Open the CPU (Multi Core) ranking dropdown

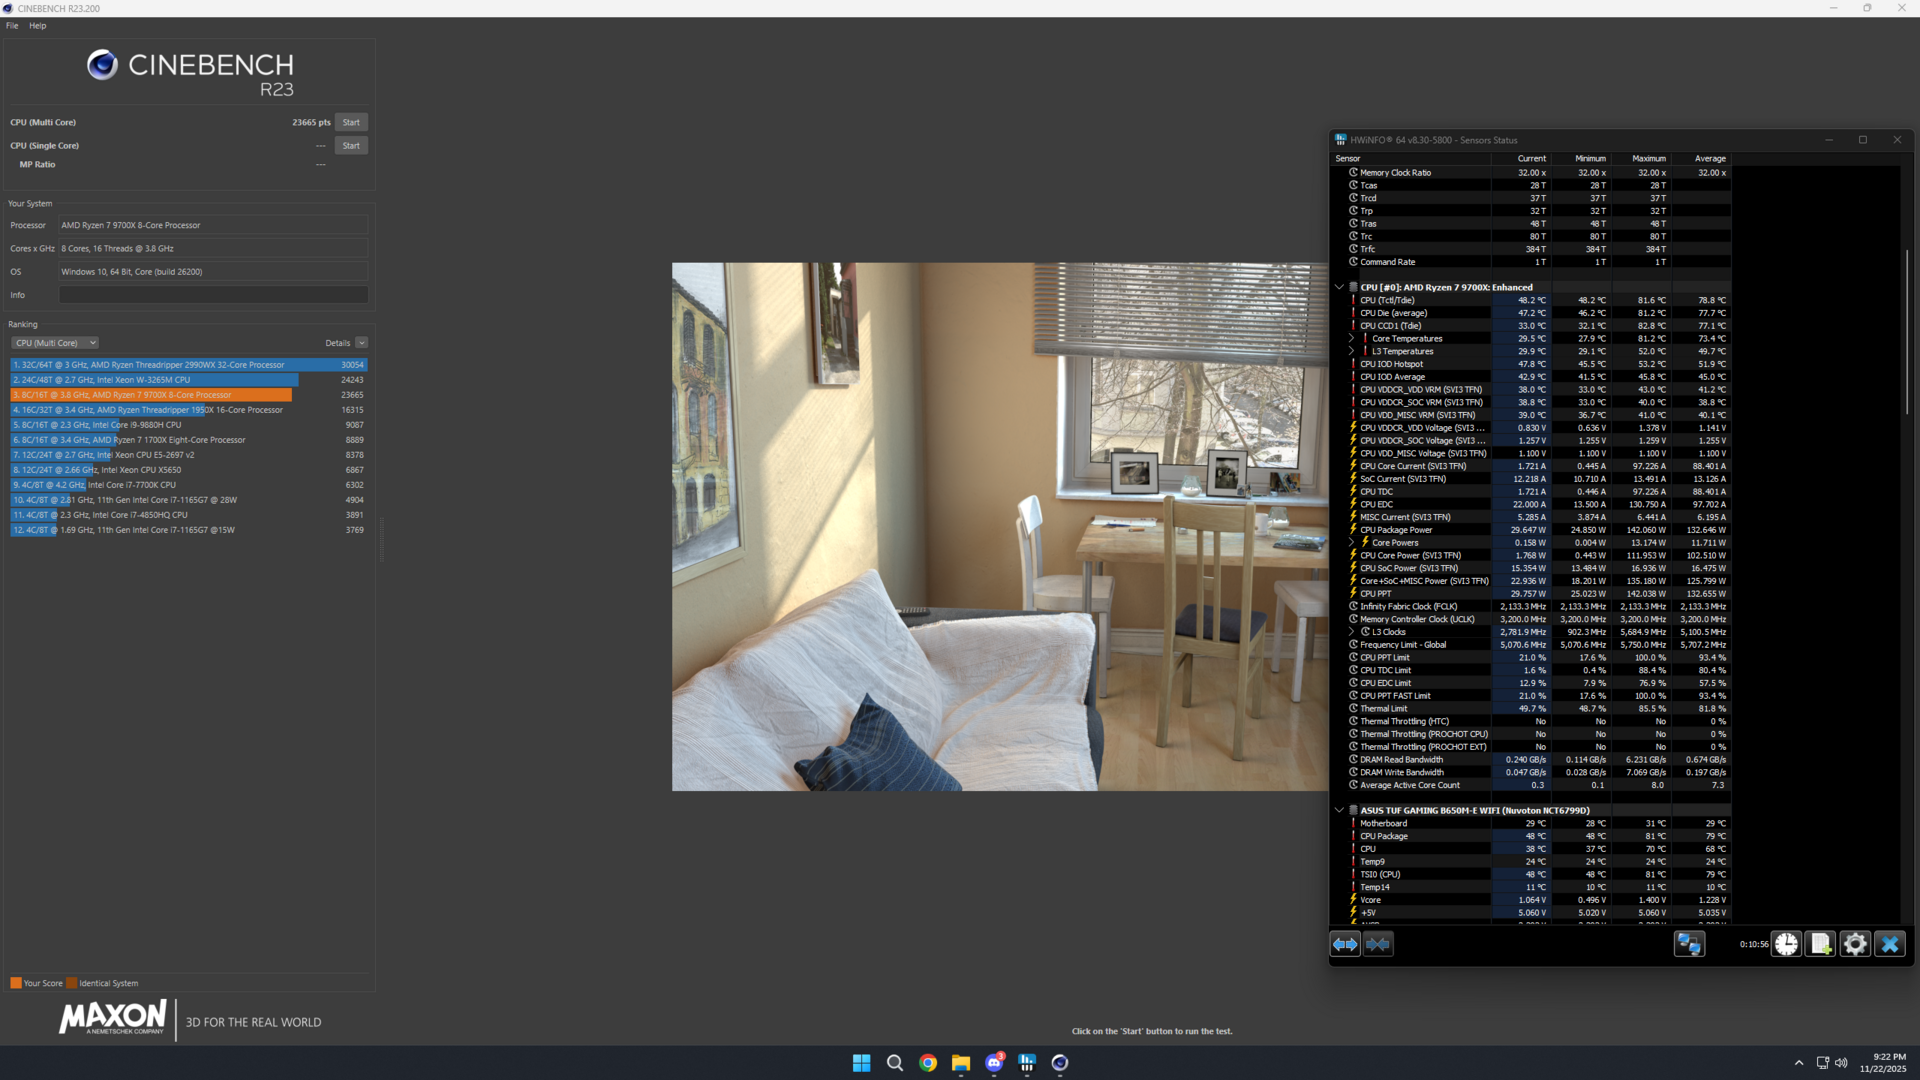(x=55, y=343)
